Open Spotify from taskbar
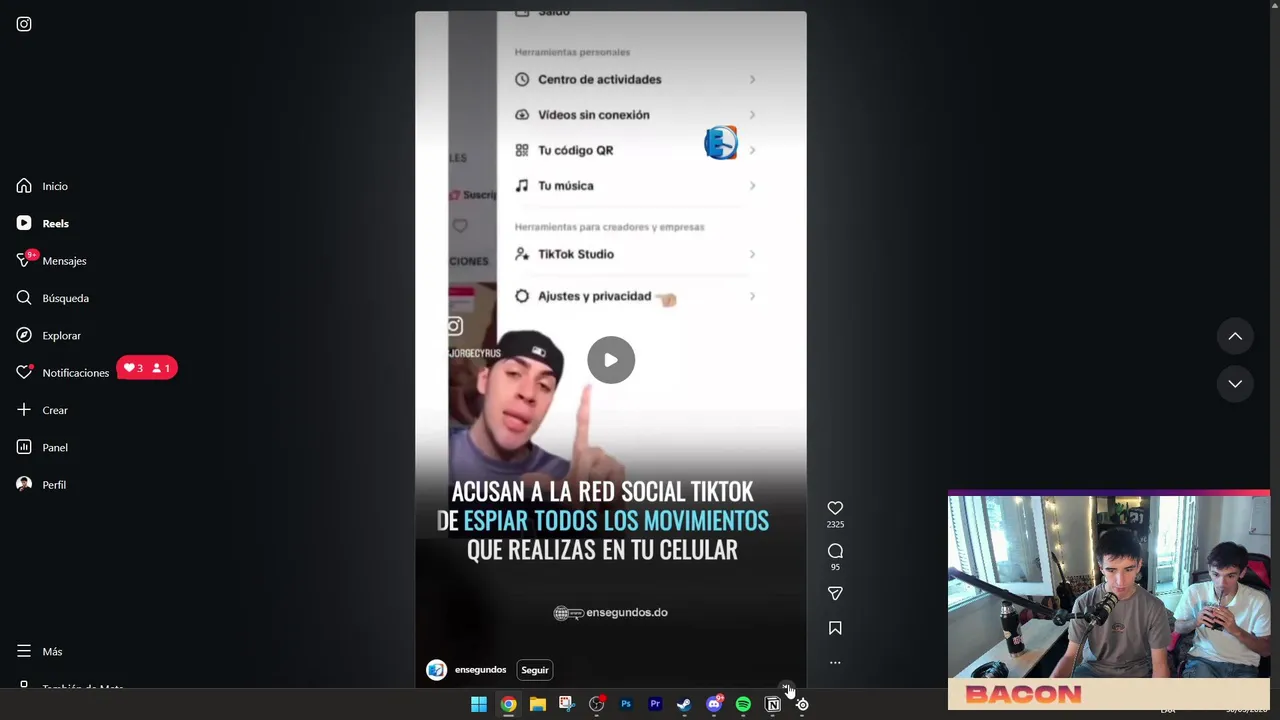The width and height of the screenshot is (1280, 720). [x=743, y=704]
